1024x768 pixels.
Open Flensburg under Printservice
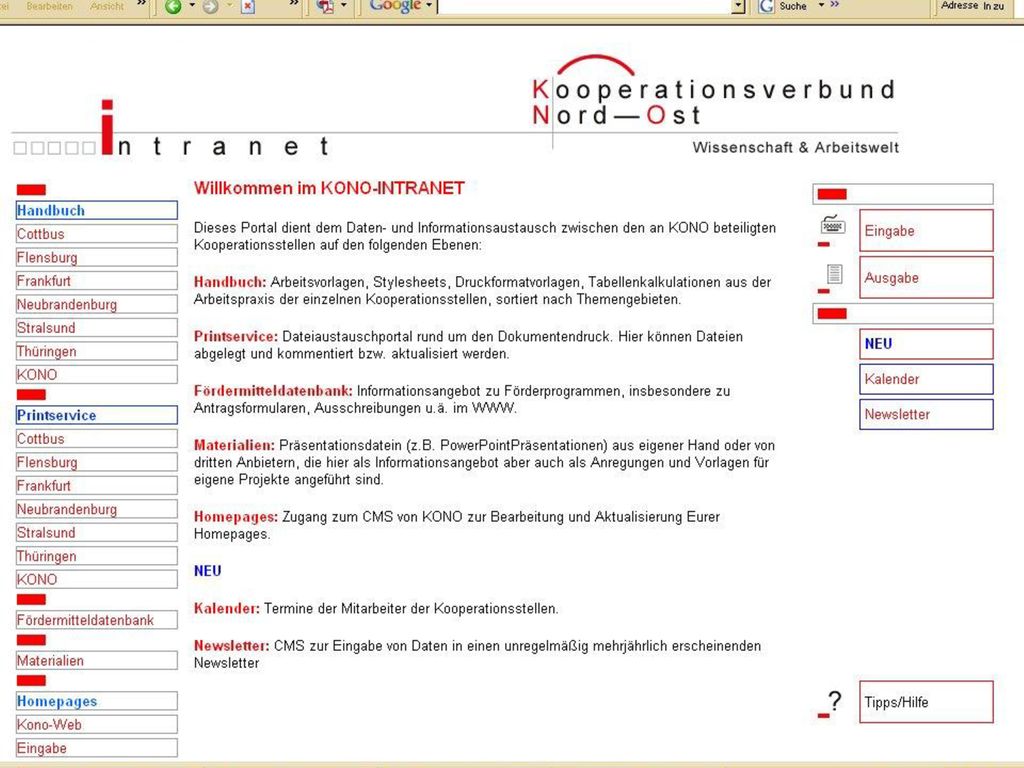(x=97, y=462)
